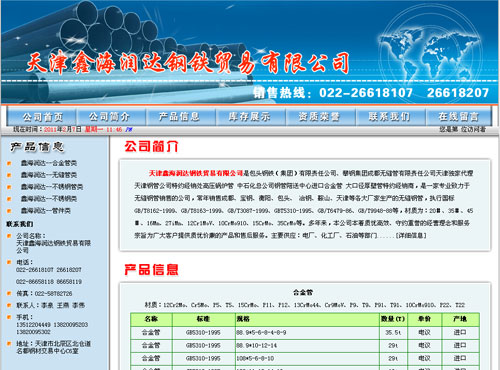Viewport: 500px width, 370px height.
Task: Click the orange bullet next to 管件类
Action: pos(9,211)
